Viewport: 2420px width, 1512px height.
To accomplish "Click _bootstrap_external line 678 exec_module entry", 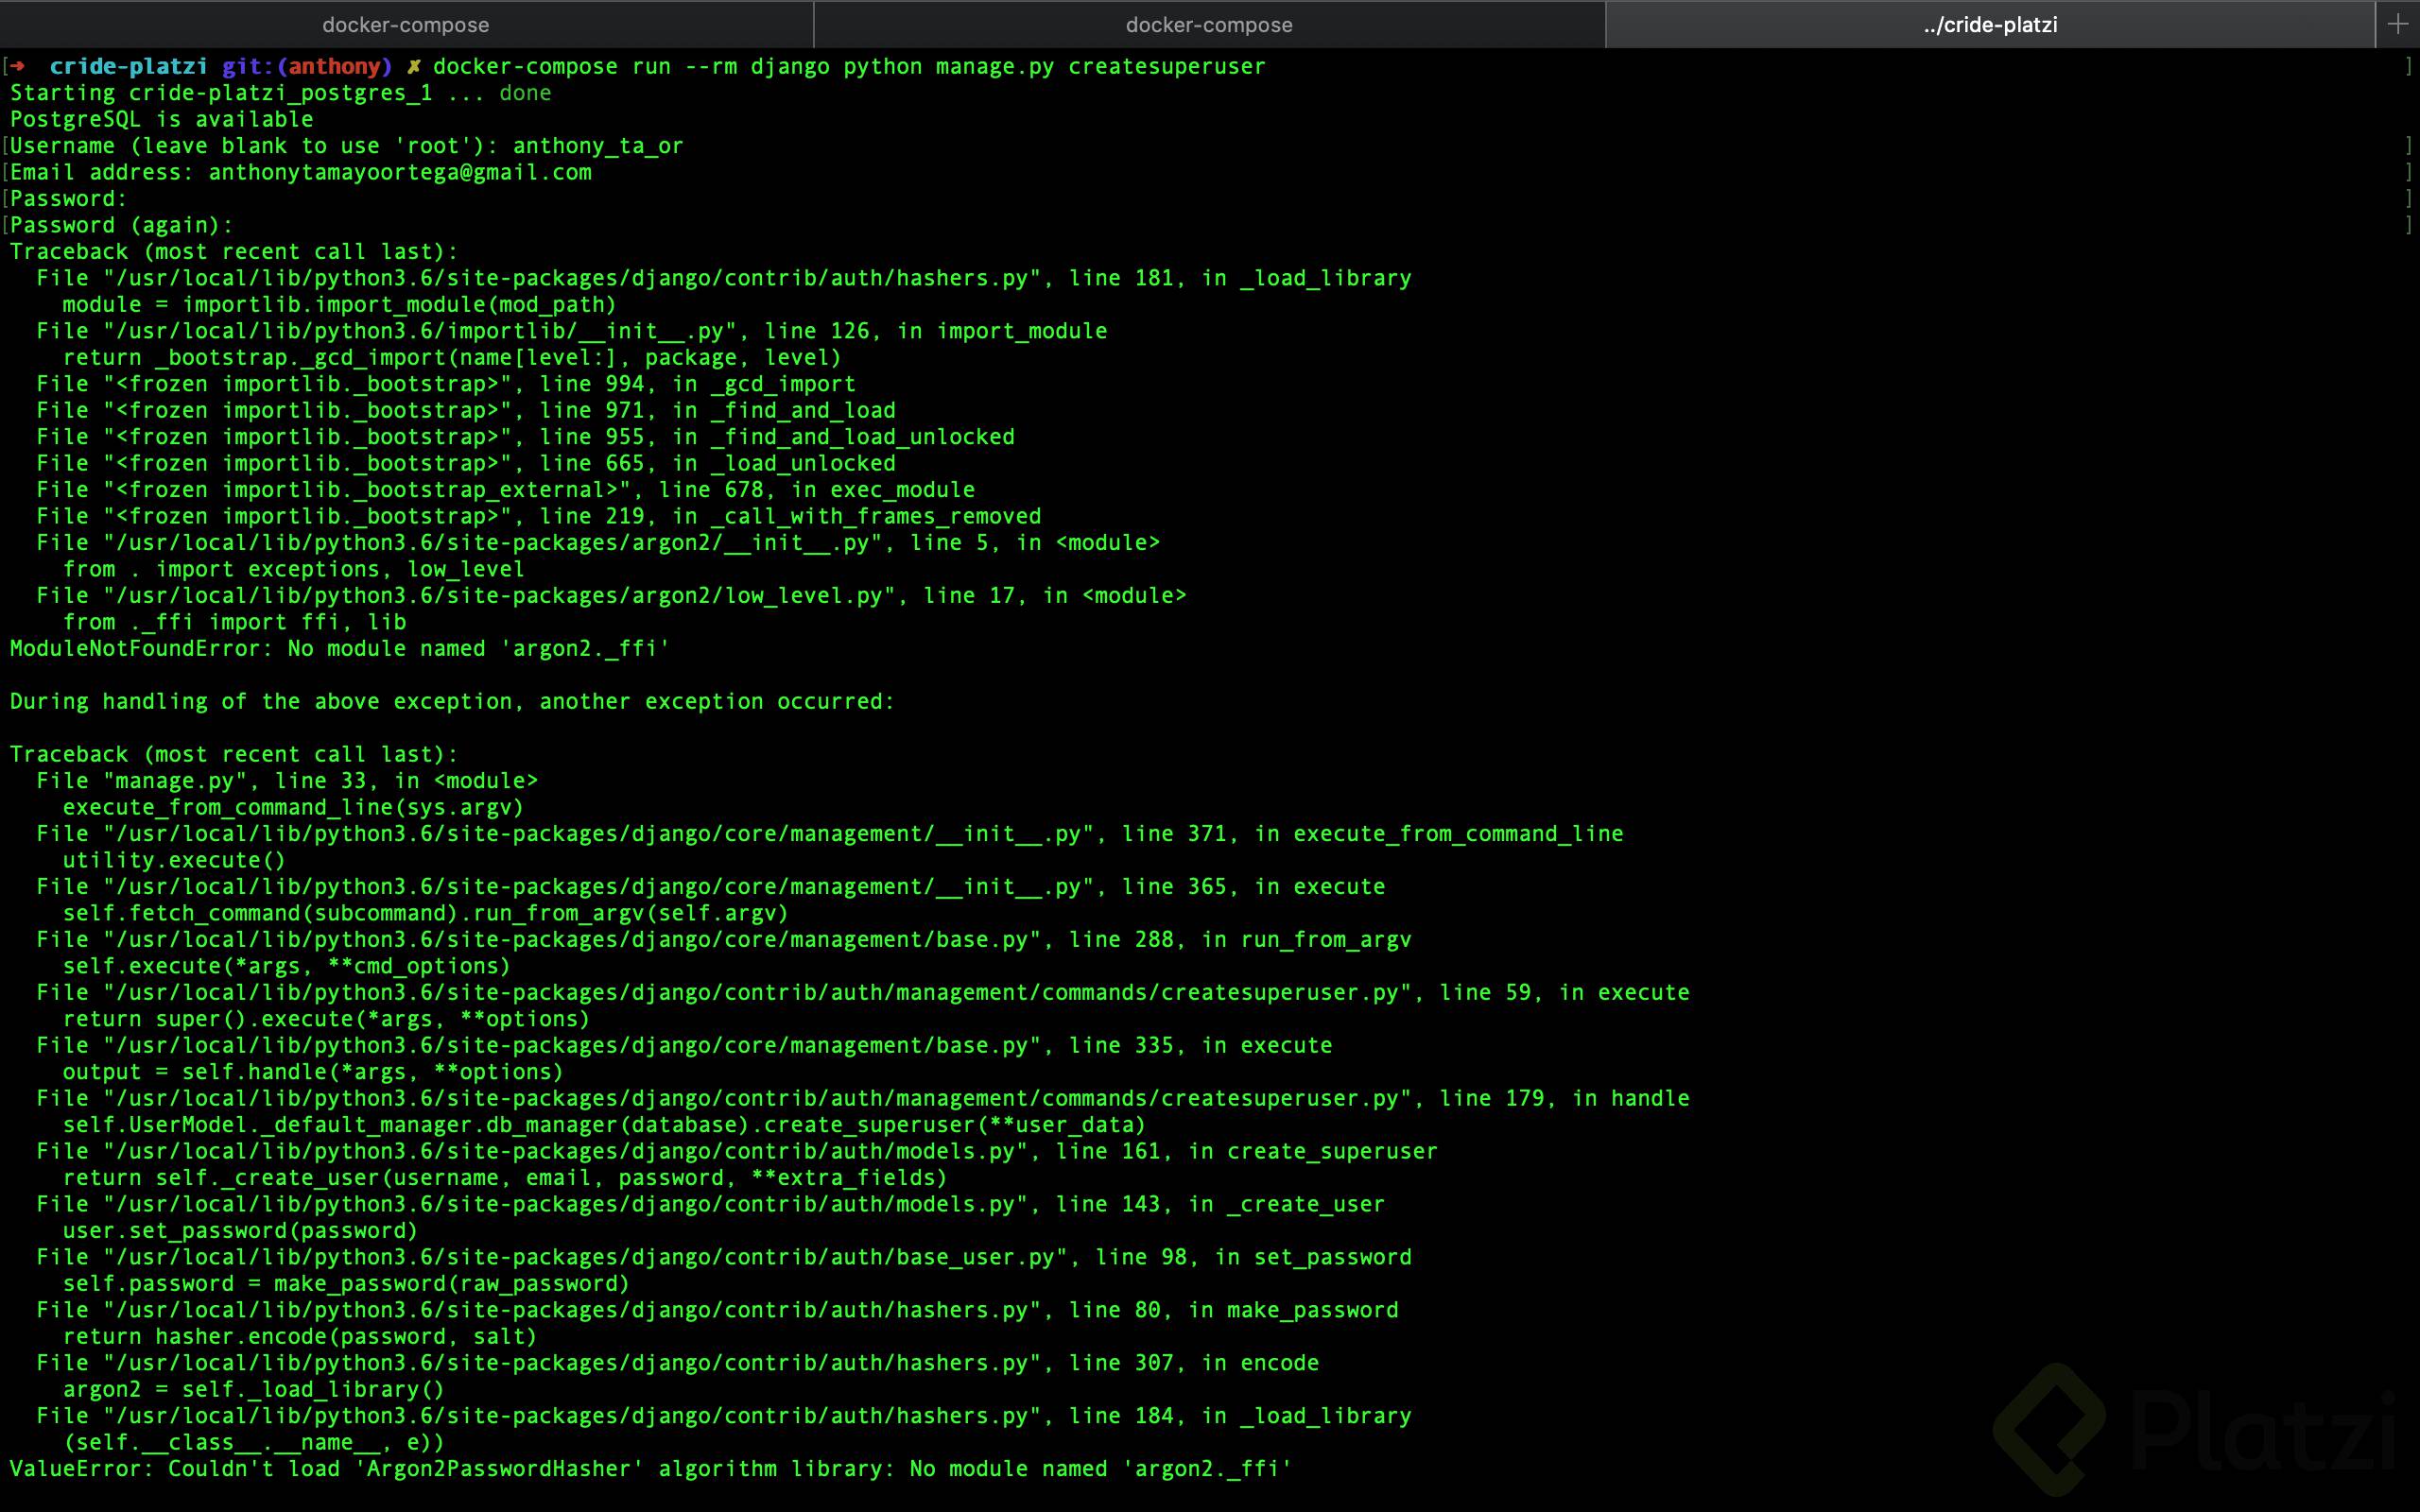I will point(505,490).
